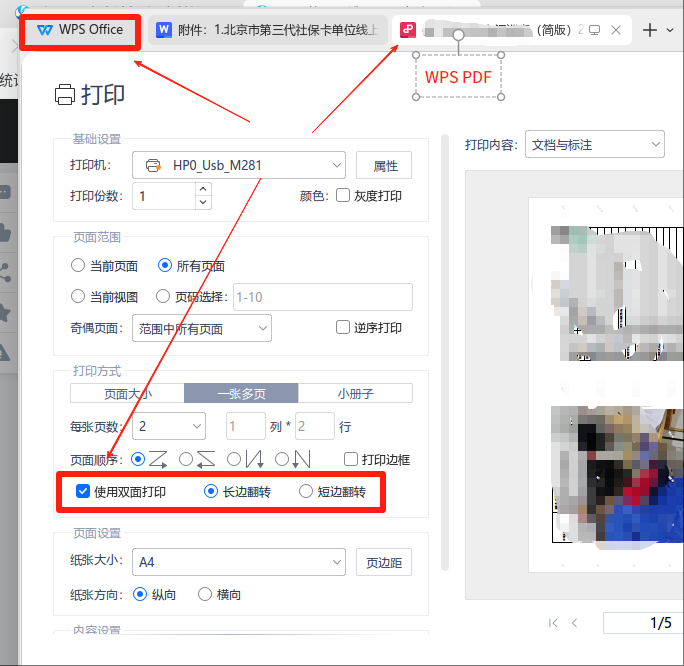Select 当前页面 radio button

click(x=78, y=265)
